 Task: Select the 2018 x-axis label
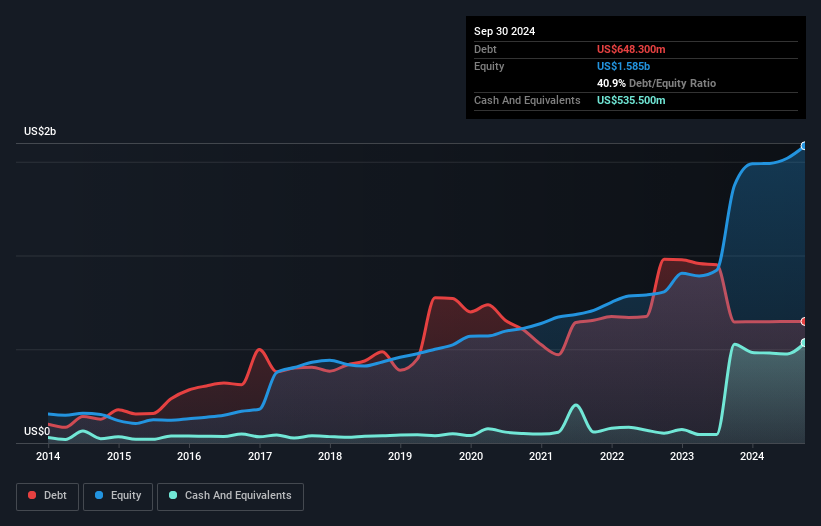click(330, 456)
